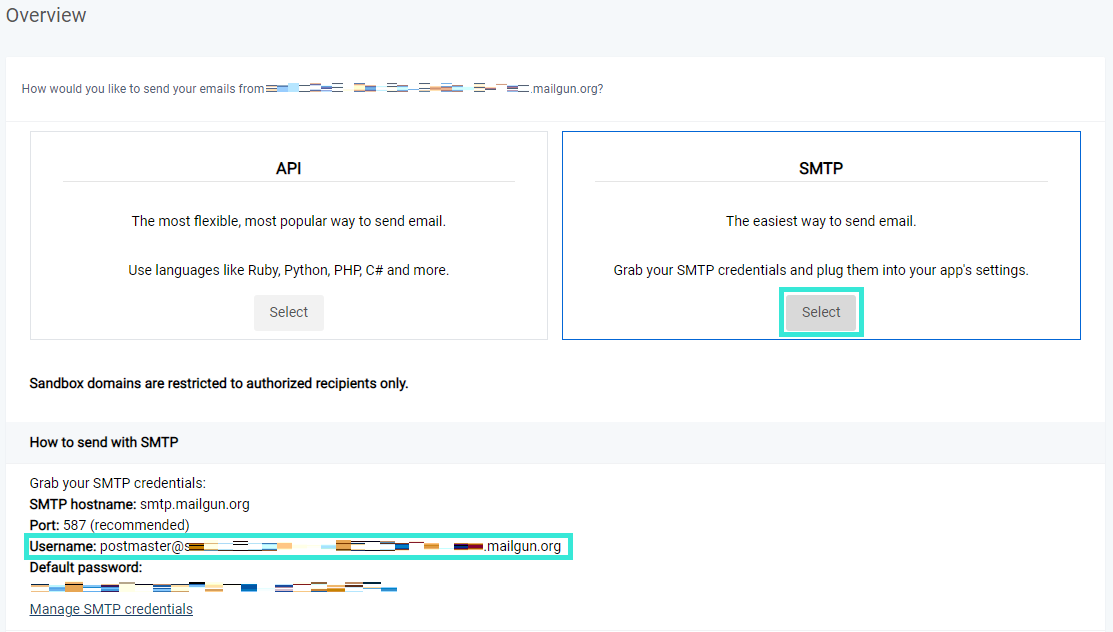1113x632 pixels.
Task: Click 'Grab your SMTP credentials:' line
Action: (117, 484)
